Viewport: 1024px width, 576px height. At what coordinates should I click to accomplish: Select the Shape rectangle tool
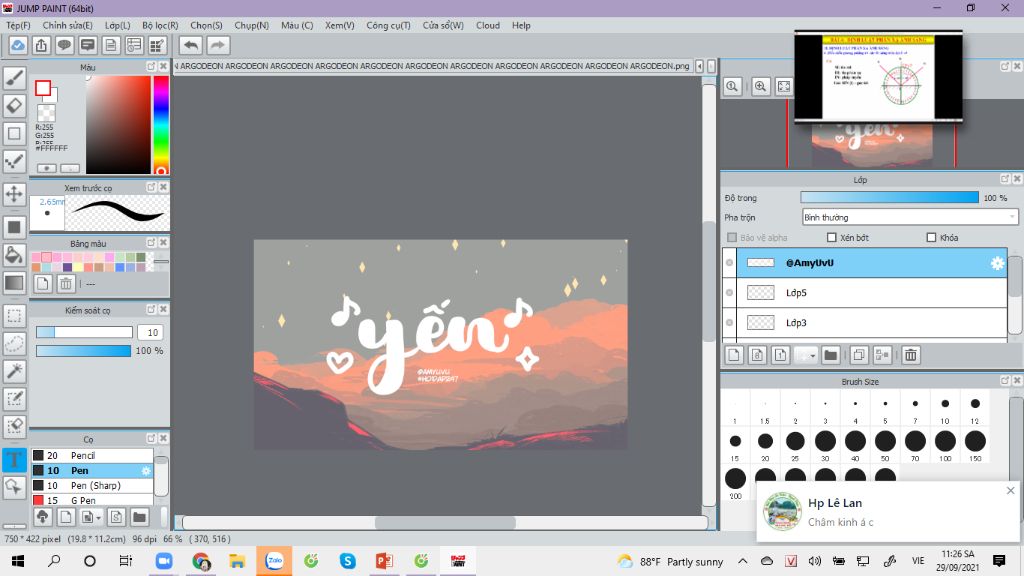click(14, 134)
